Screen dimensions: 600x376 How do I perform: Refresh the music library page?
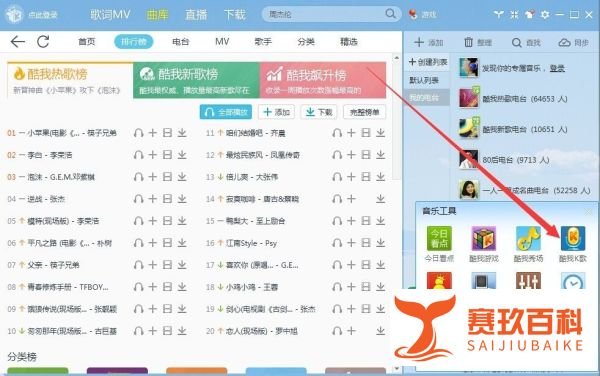pyautogui.click(x=43, y=41)
